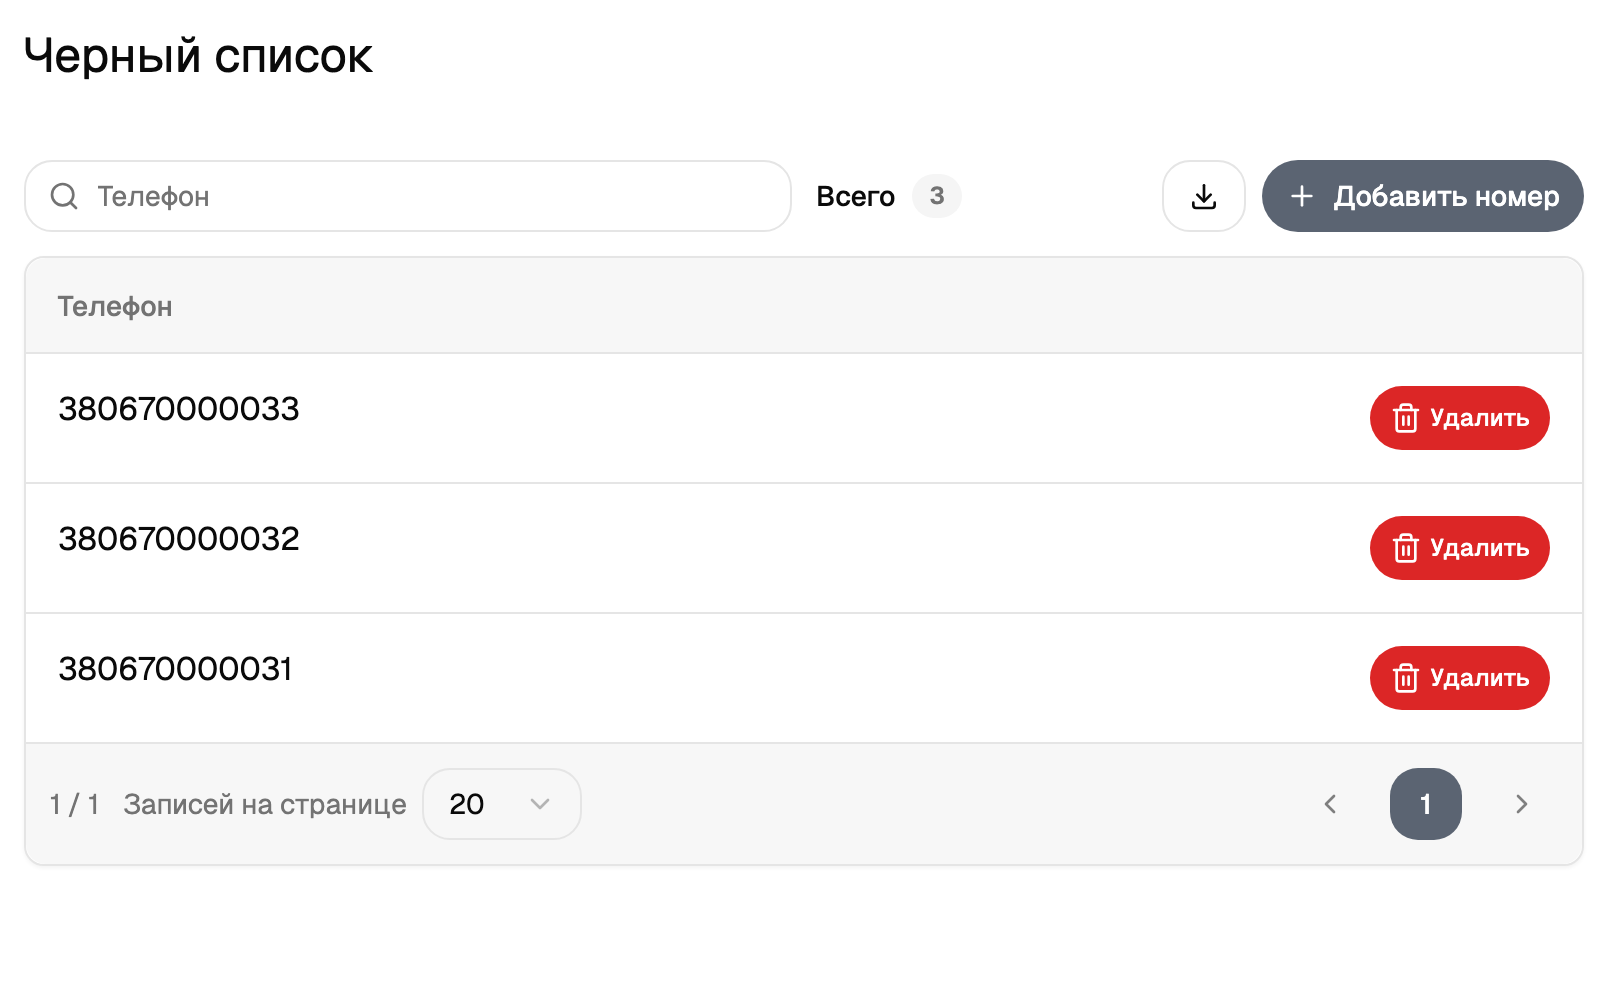Click the search magnifier icon
Viewport: 1608px width, 986px height.
tap(64, 196)
